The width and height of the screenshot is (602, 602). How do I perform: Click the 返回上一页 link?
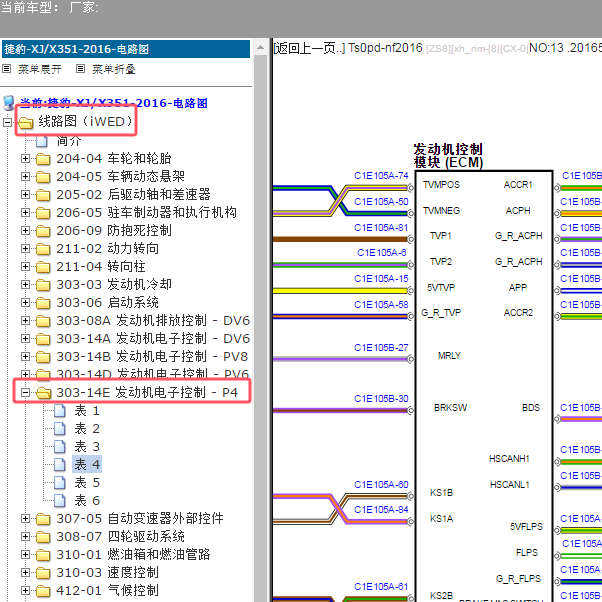click(307, 47)
